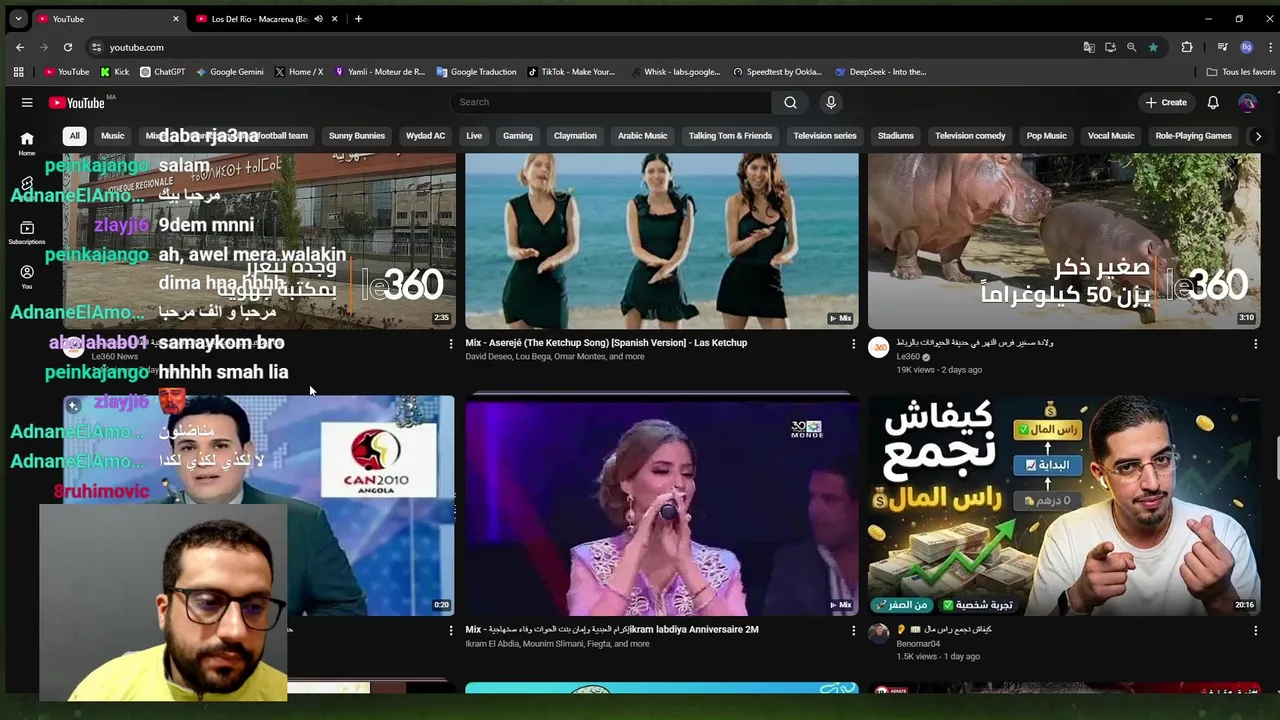Image resolution: width=1280 pixels, height=720 pixels.
Task: Select the Sunny Bunnies chip
Action: pyautogui.click(x=357, y=136)
